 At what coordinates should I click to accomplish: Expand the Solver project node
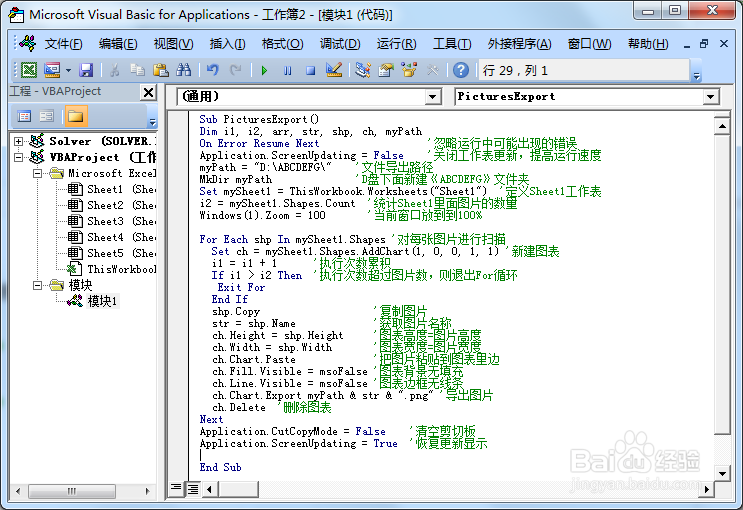pyautogui.click(x=18, y=141)
